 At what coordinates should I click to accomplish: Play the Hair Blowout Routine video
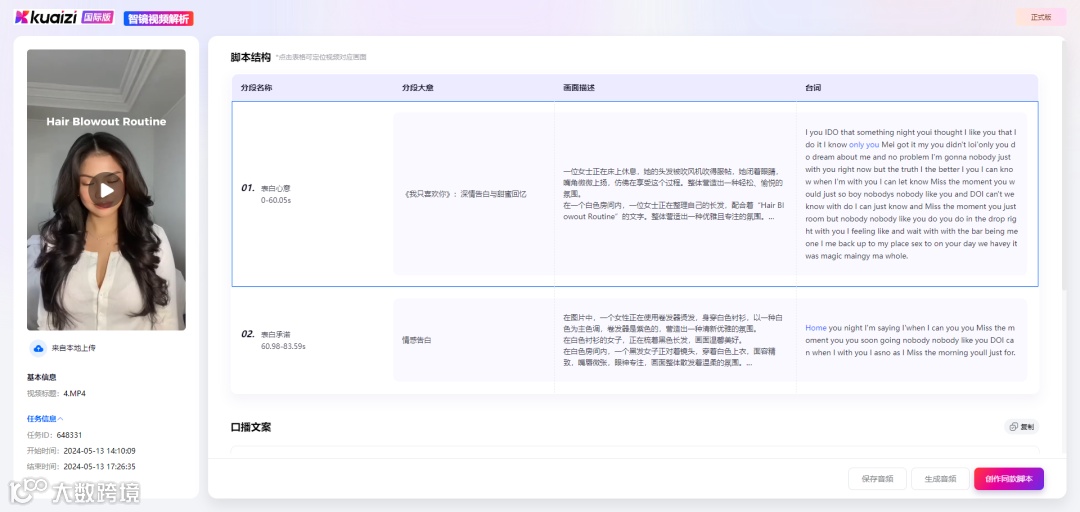click(x=106, y=190)
